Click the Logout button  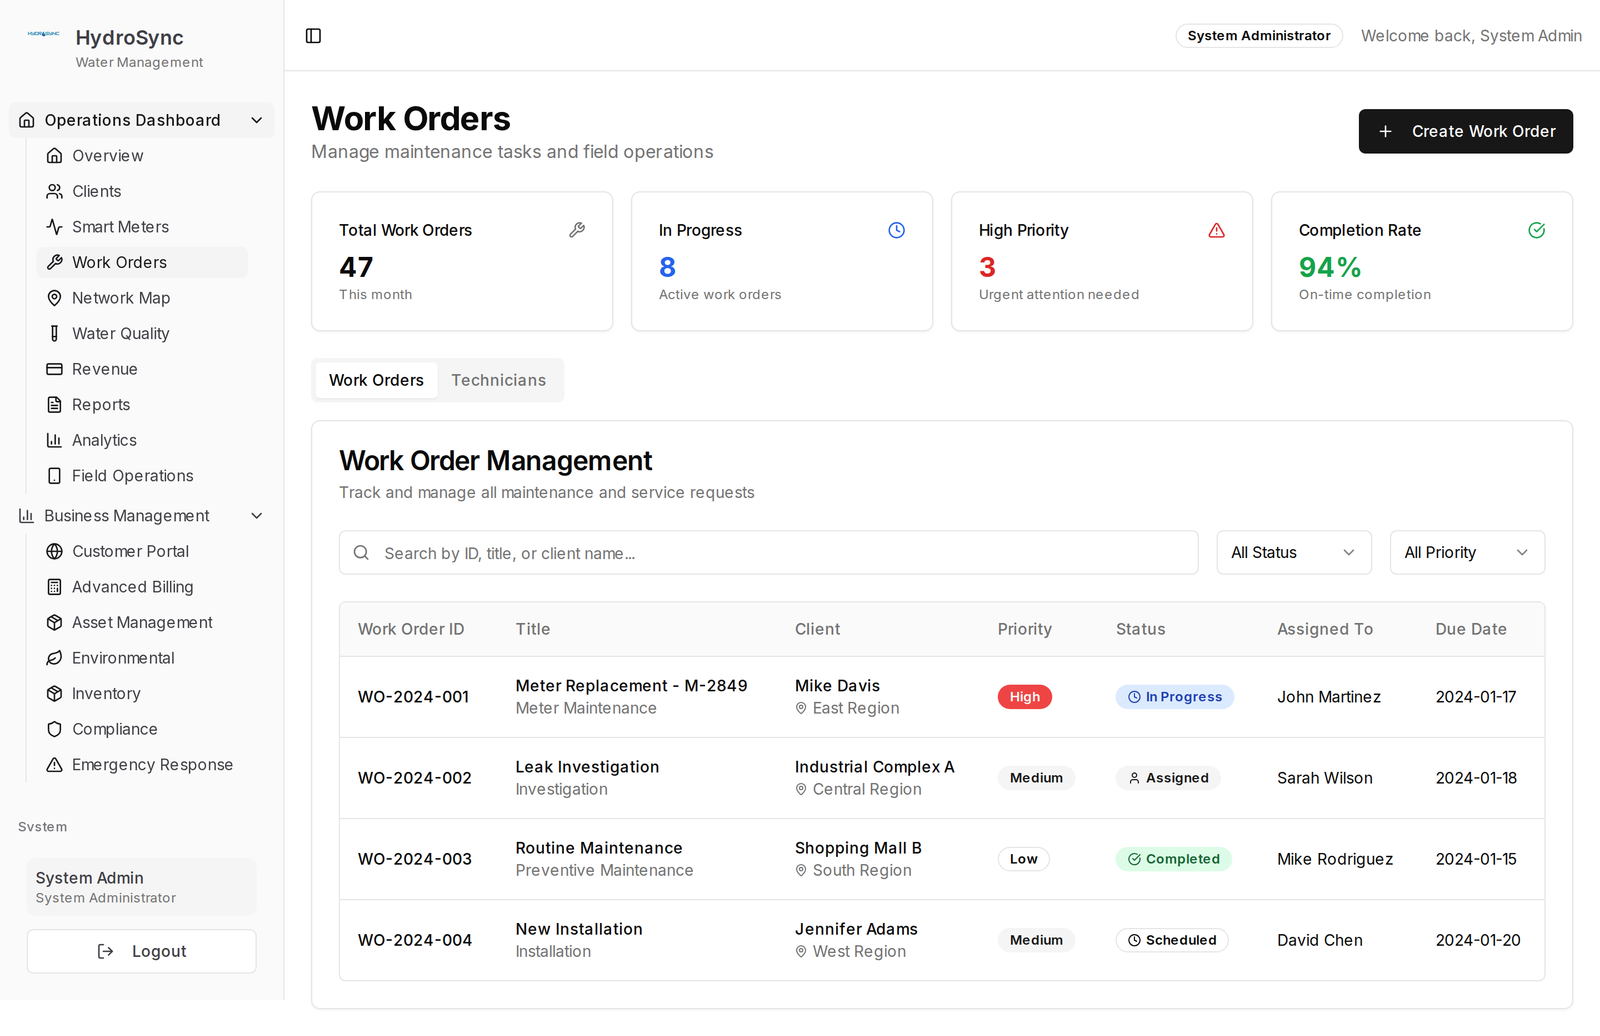click(142, 952)
